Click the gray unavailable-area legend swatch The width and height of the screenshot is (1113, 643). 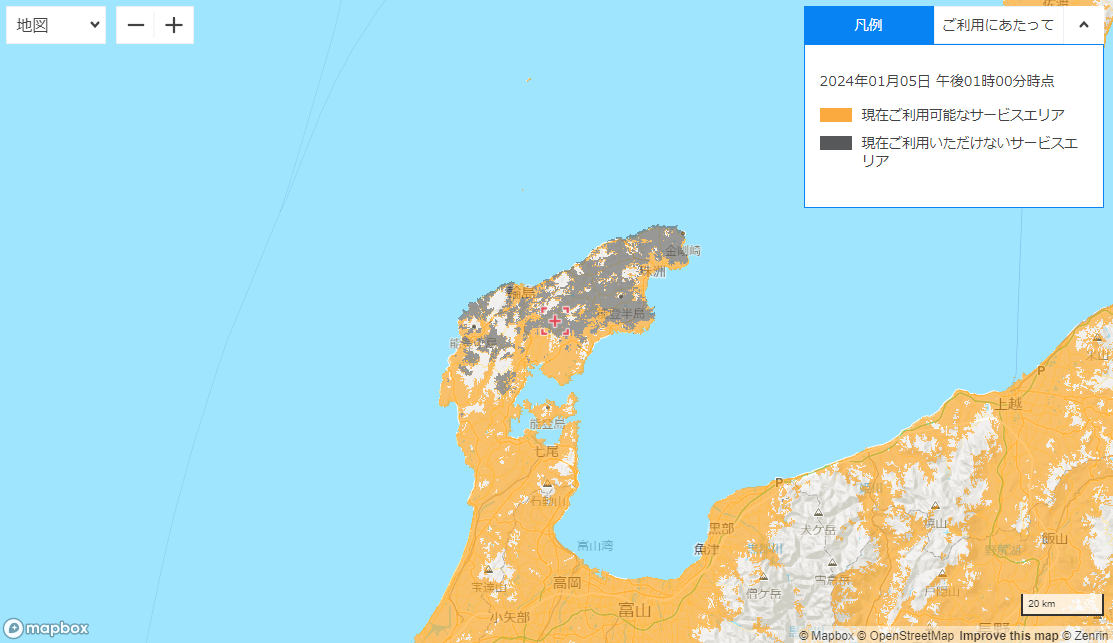835,143
